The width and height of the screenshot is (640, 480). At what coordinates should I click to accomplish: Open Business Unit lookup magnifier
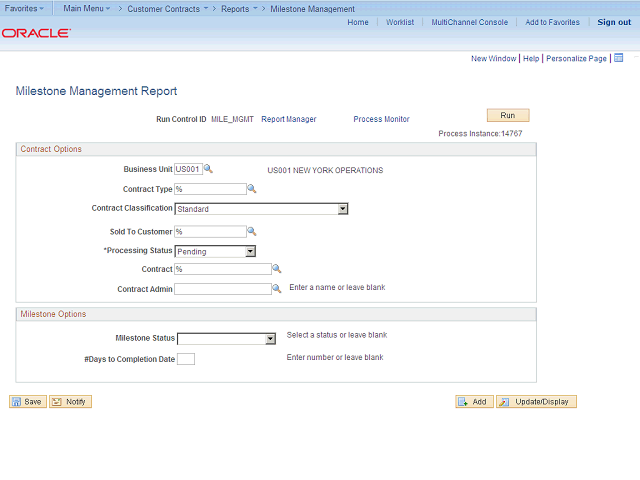click(x=208, y=169)
